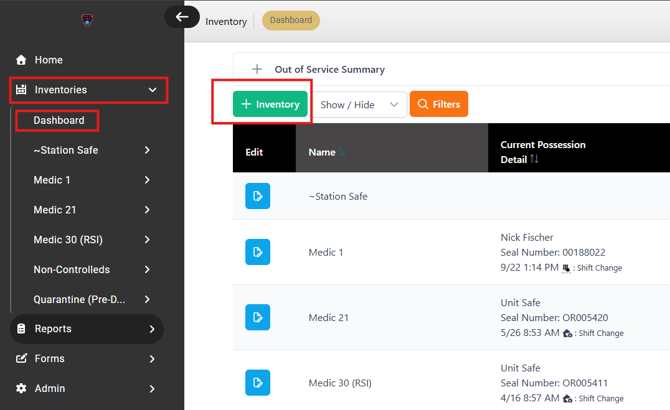Click Seal Number: 00188022 text

coord(553,252)
